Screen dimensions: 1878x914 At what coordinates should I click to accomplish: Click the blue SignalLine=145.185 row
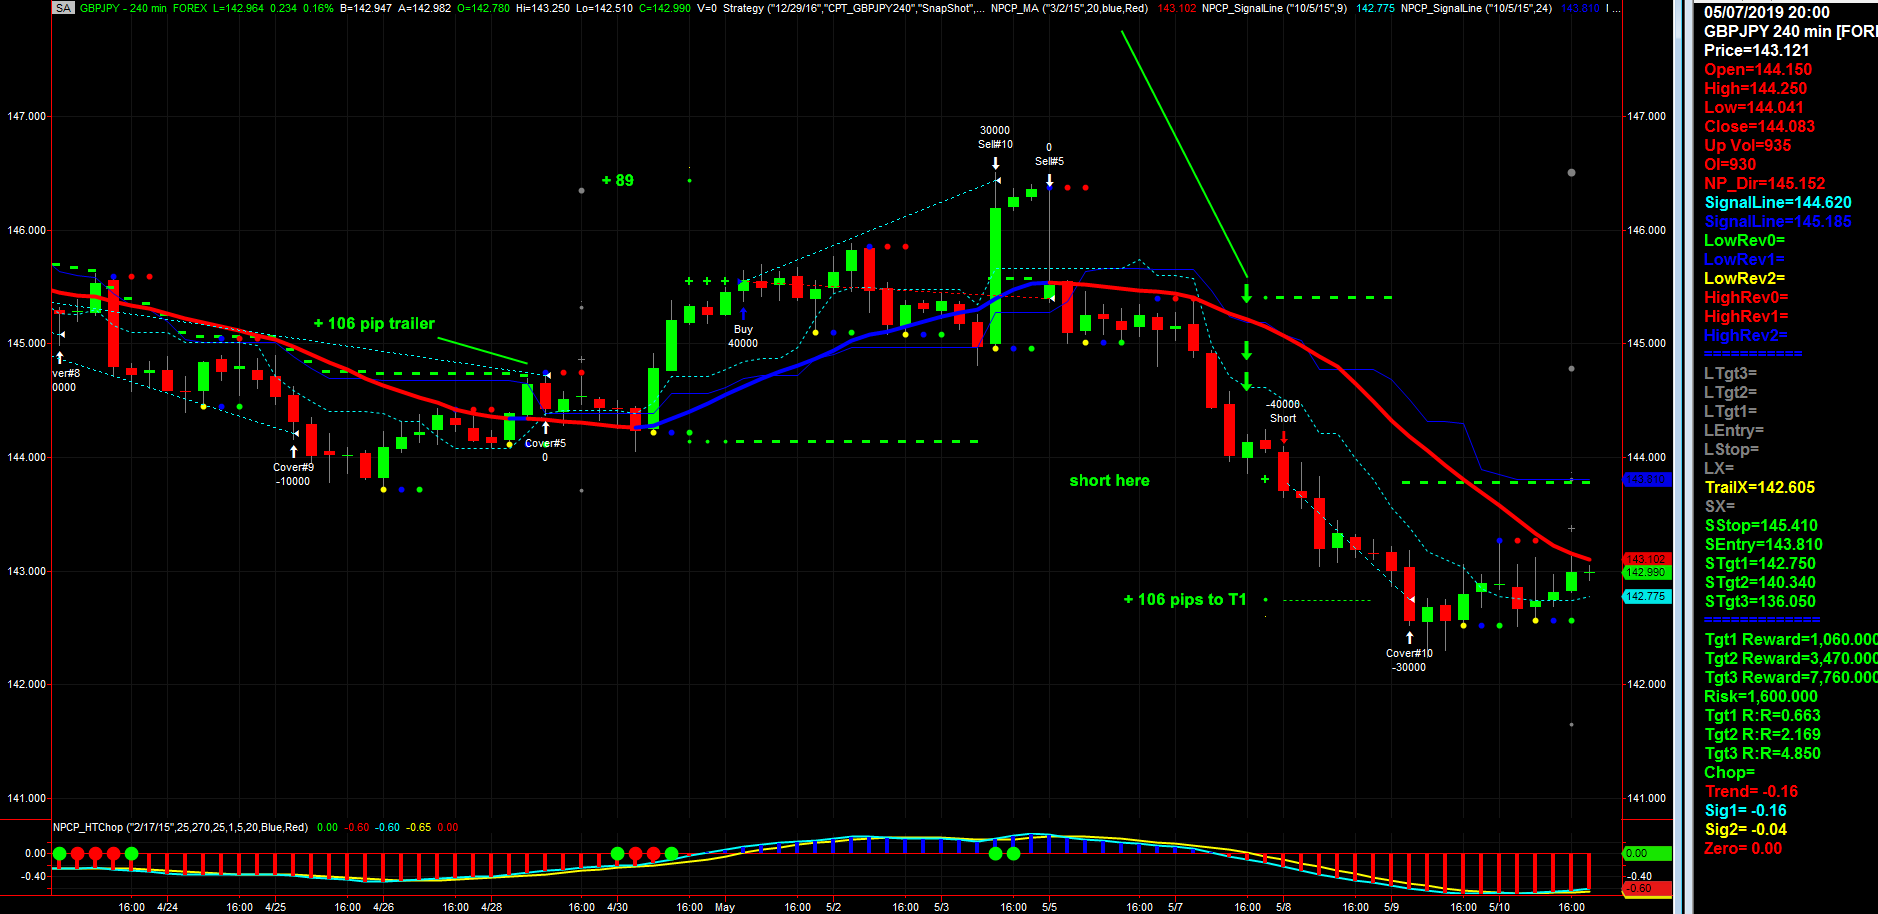tap(1778, 221)
